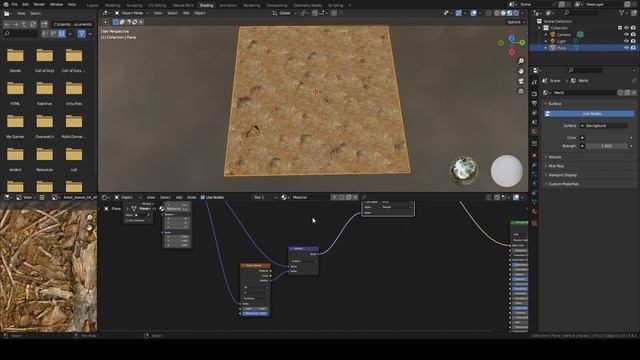Click the viewport zoom magnifier icon
The width and height of the screenshot is (640, 360).
point(521,61)
